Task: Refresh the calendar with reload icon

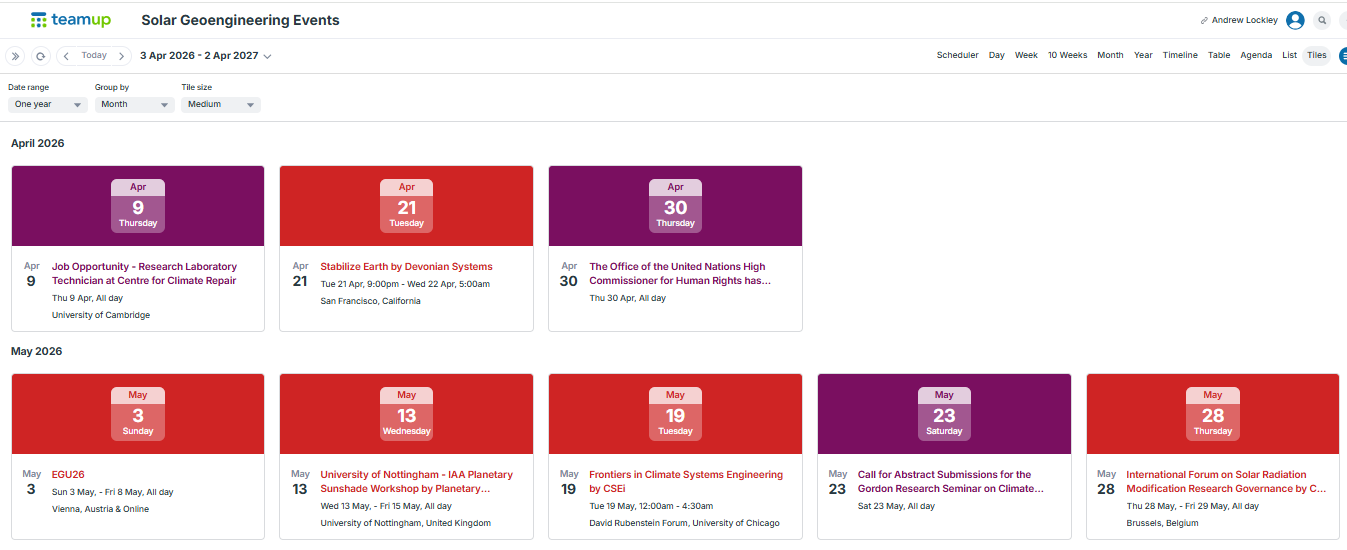Action: [40, 56]
